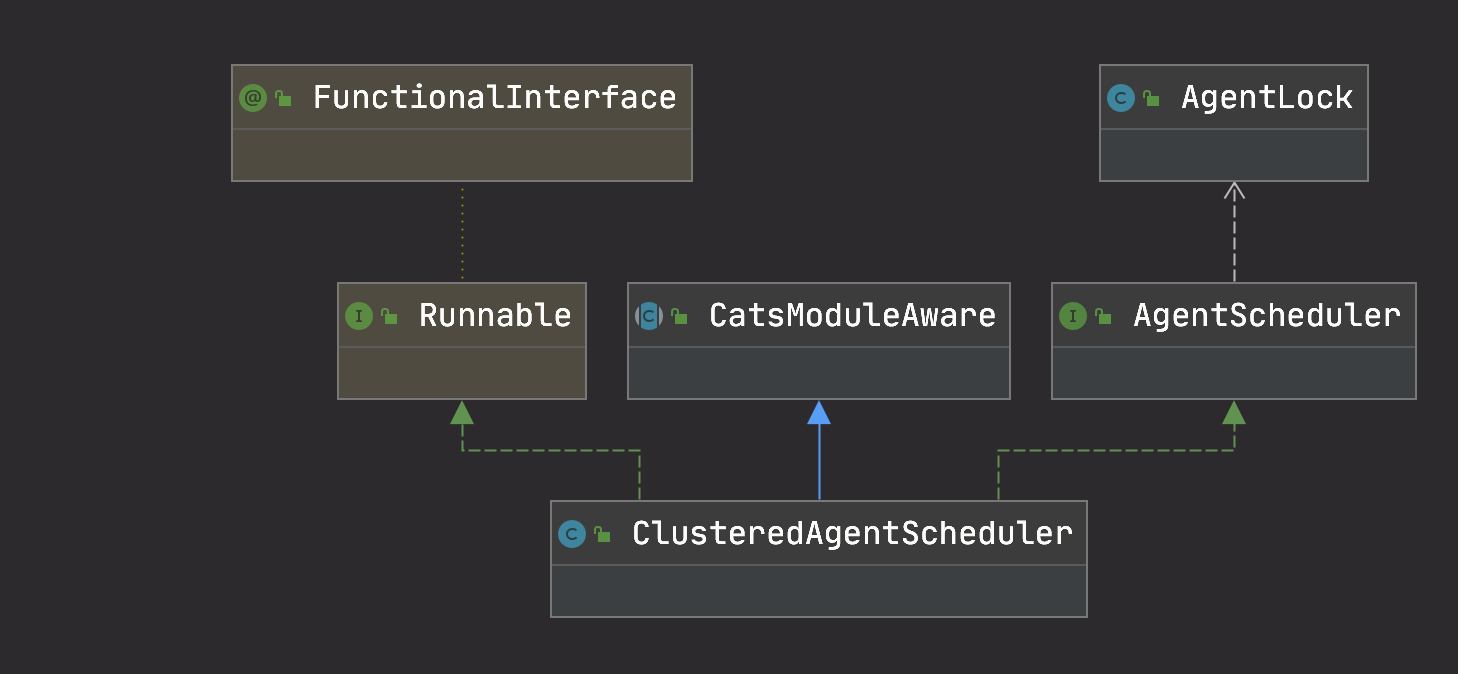Screen dimensions: 1458x674
Task: Click the interface icon next to Runnable
Action: point(359,316)
